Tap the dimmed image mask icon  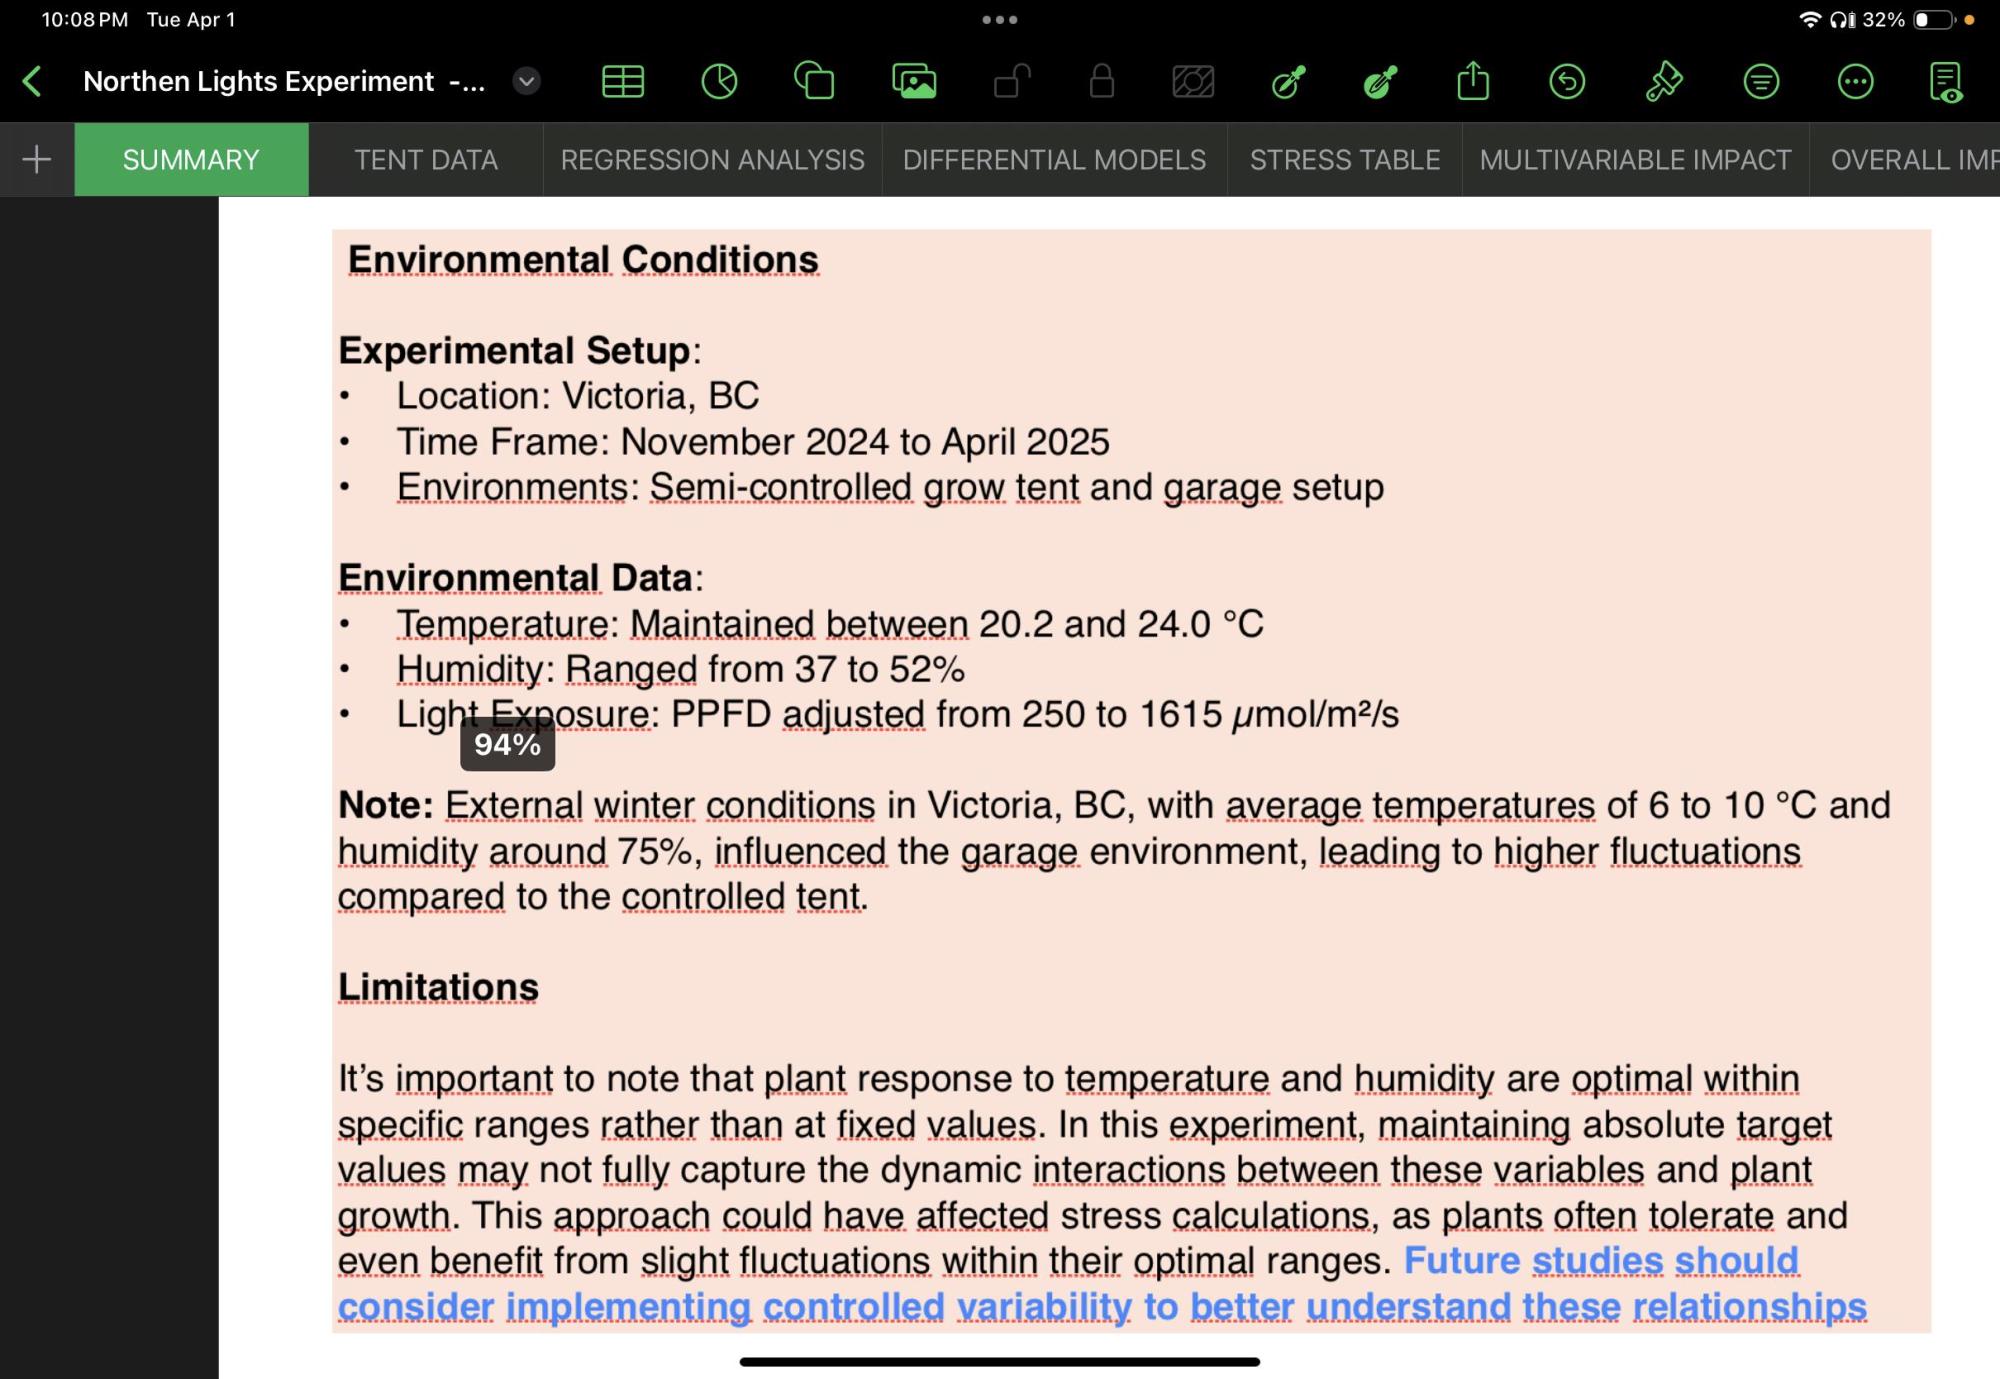coord(1193,81)
